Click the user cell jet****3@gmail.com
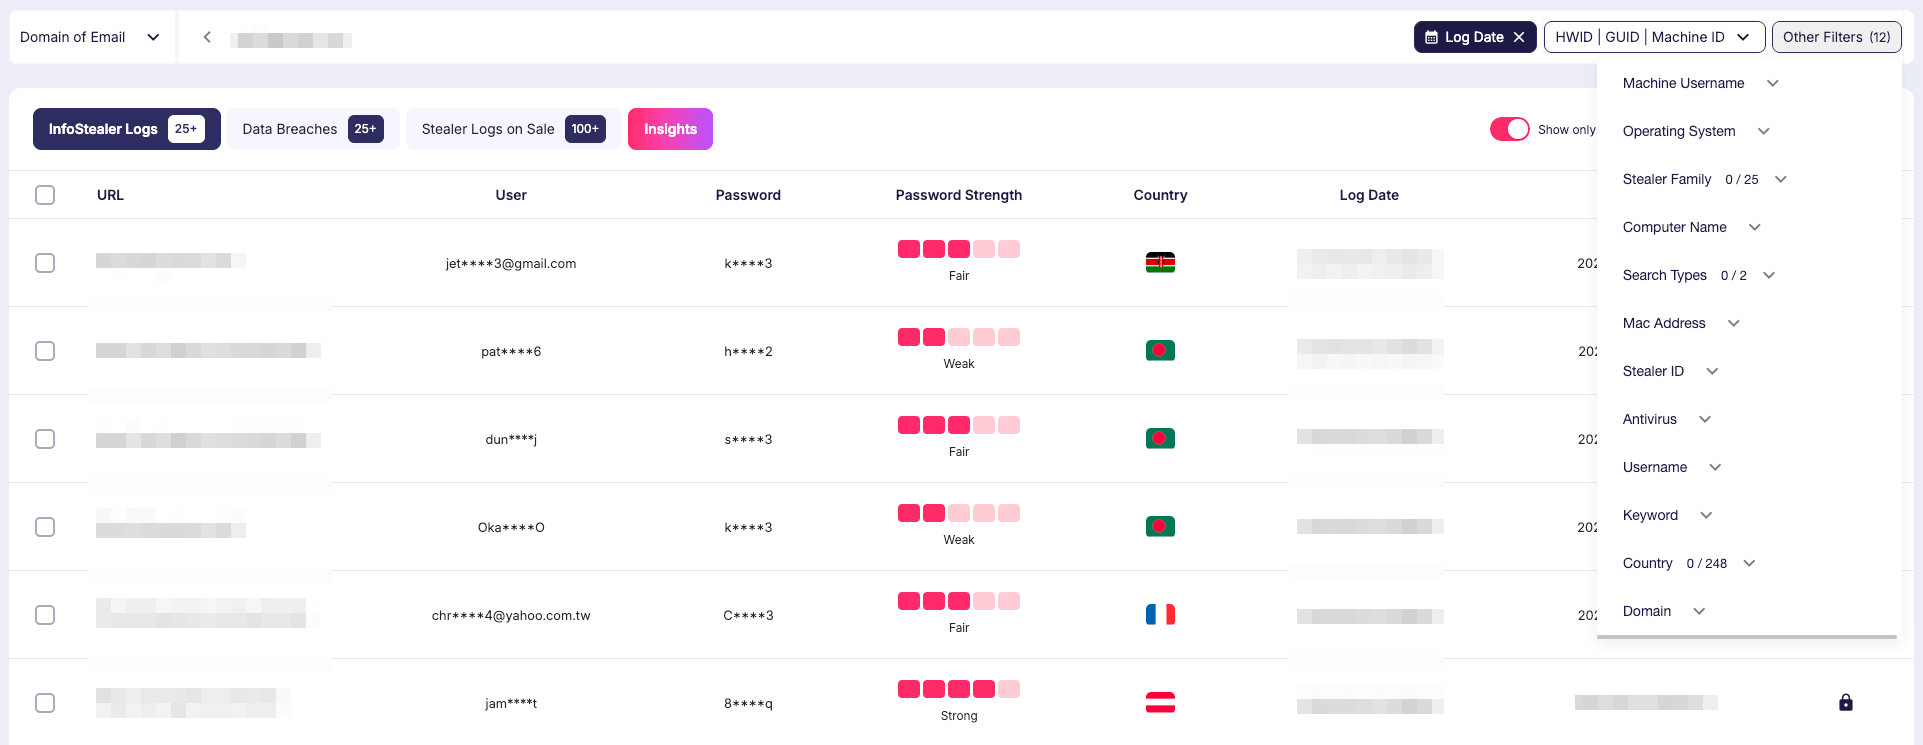Viewport: 1923px width, 745px height. (x=511, y=264)
